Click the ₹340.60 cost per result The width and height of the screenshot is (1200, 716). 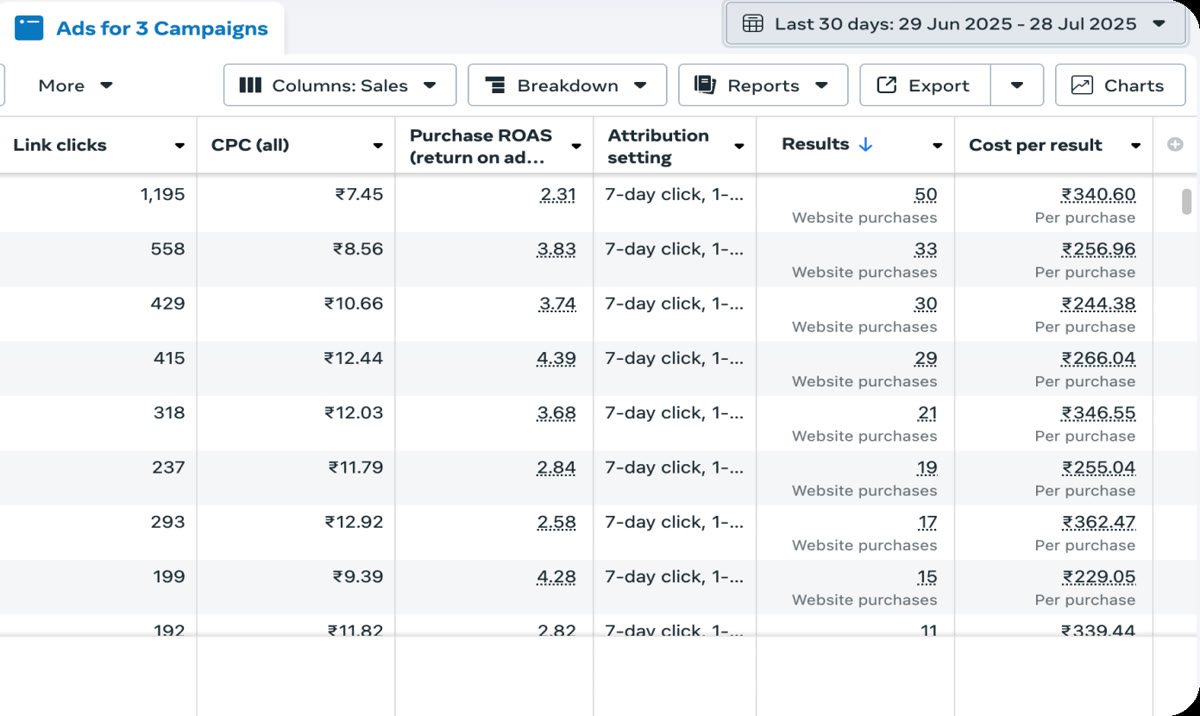click(1098, 195)
